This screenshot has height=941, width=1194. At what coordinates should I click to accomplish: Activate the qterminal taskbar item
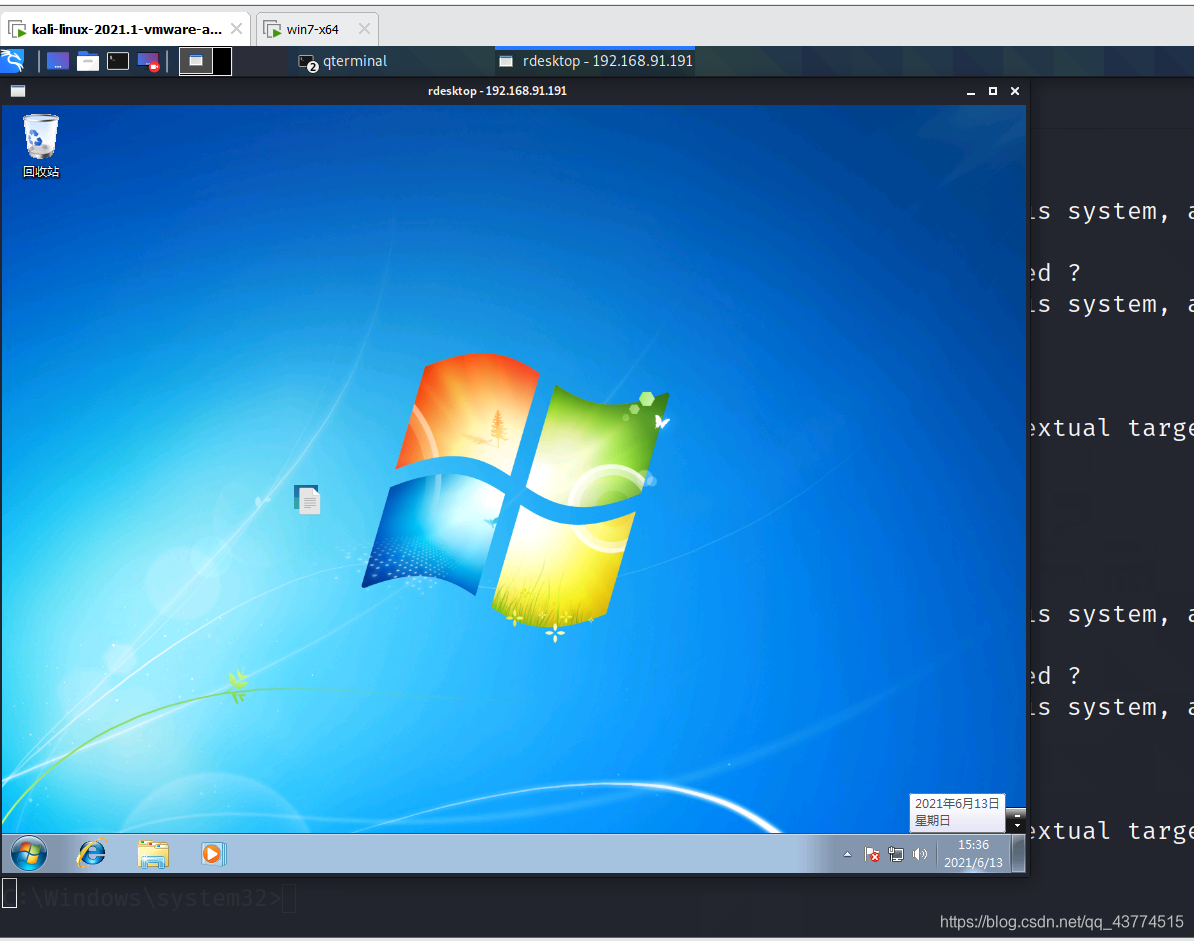point(343,62)
